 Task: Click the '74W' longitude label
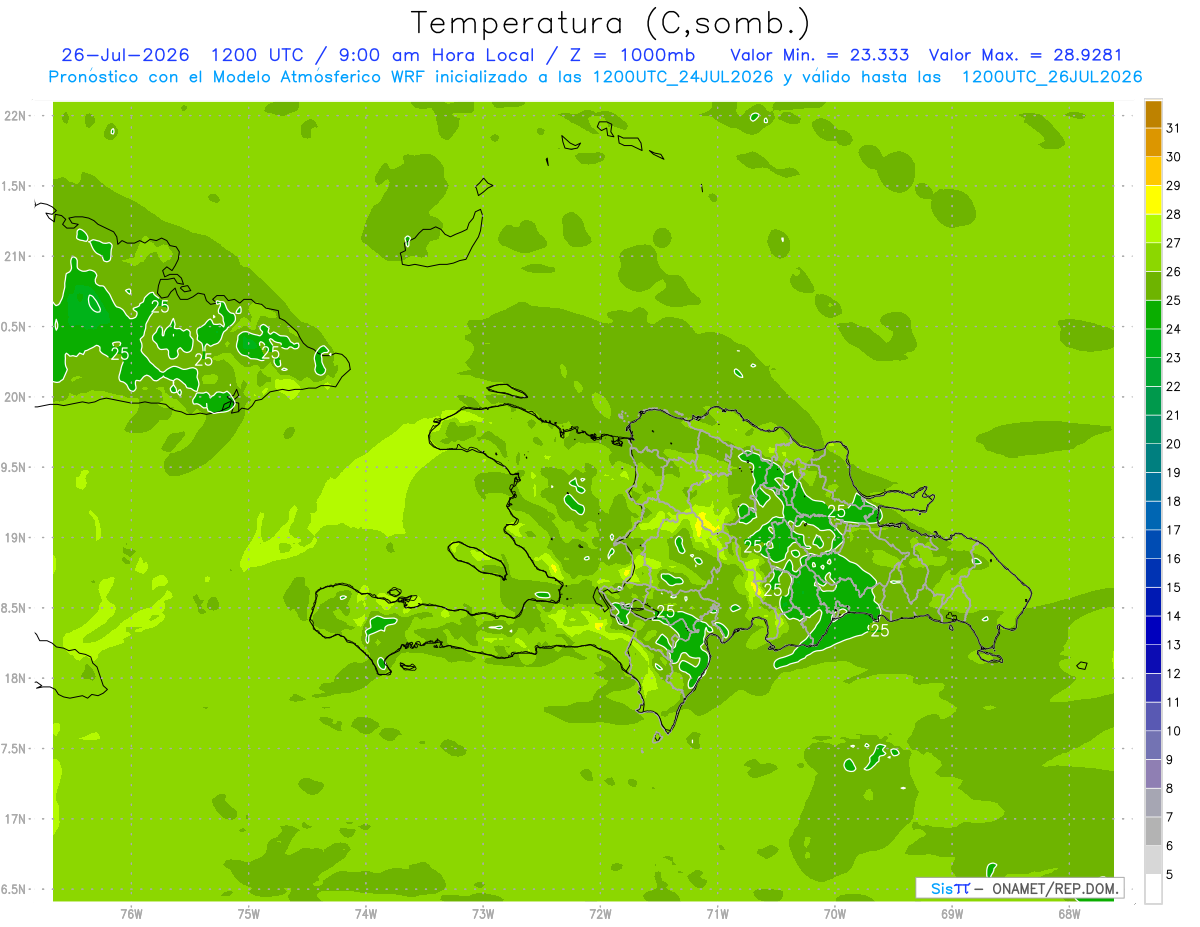pos(365,914)
